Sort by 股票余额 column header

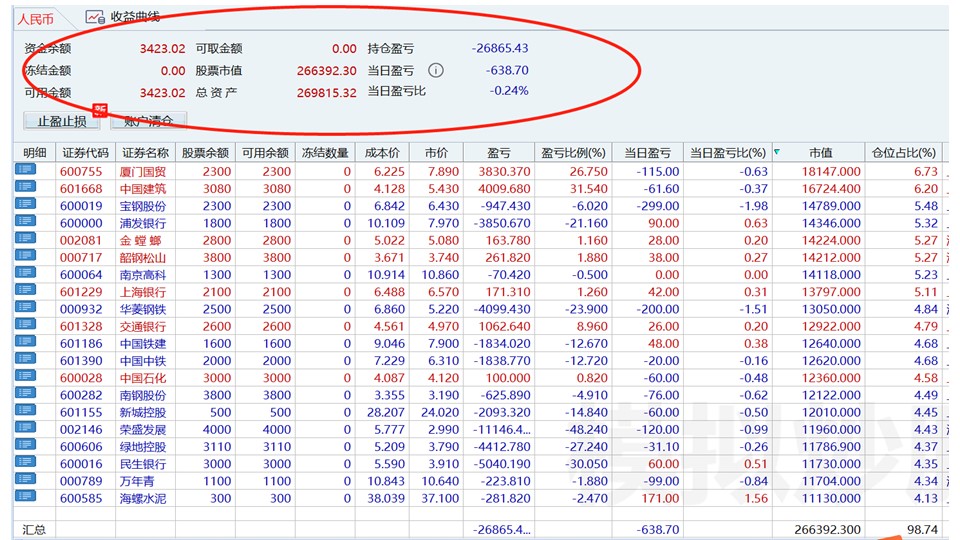(x=205, y=152)
